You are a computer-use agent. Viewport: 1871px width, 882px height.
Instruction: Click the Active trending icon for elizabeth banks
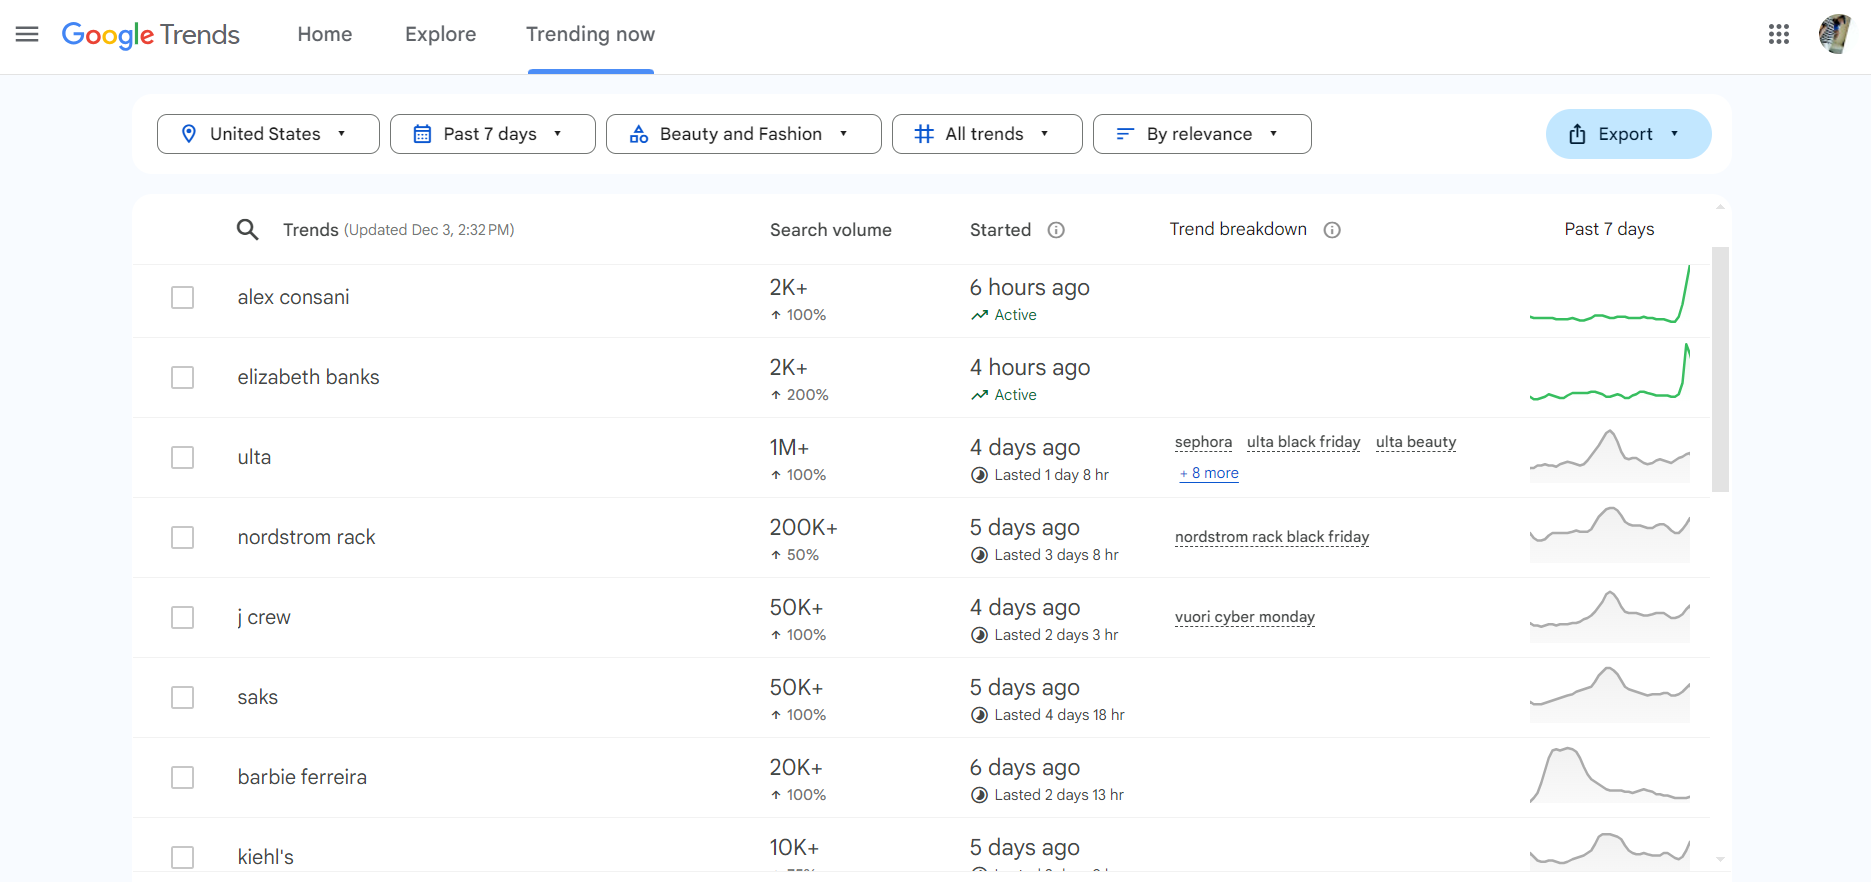point(979,395)
